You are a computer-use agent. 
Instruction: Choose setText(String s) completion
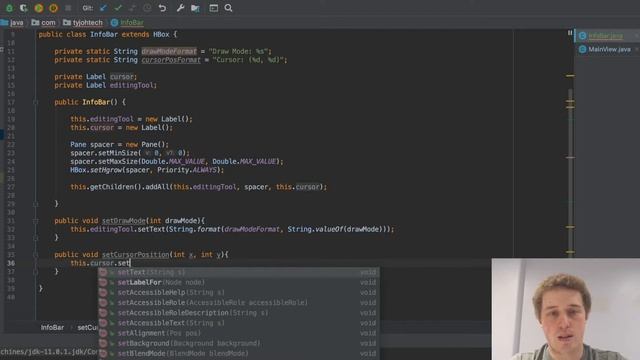click(x=239, y=272)
